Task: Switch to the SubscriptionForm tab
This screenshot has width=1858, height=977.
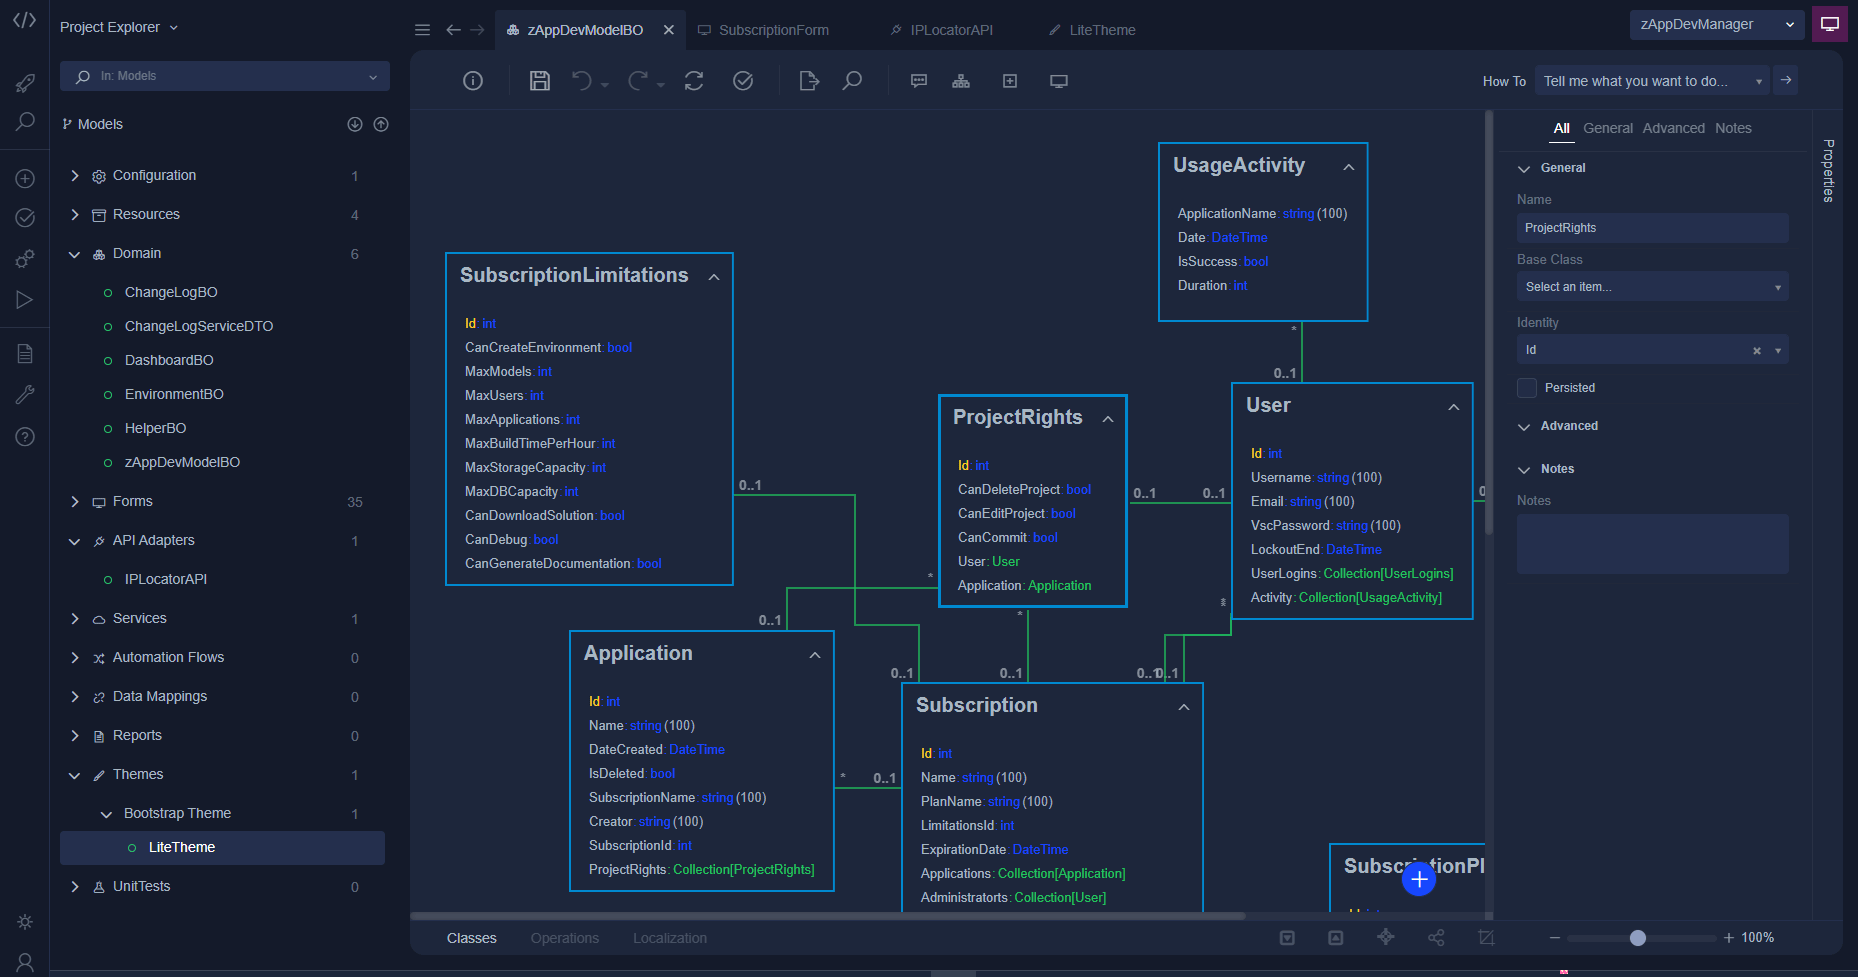Action: pos(773,30)
